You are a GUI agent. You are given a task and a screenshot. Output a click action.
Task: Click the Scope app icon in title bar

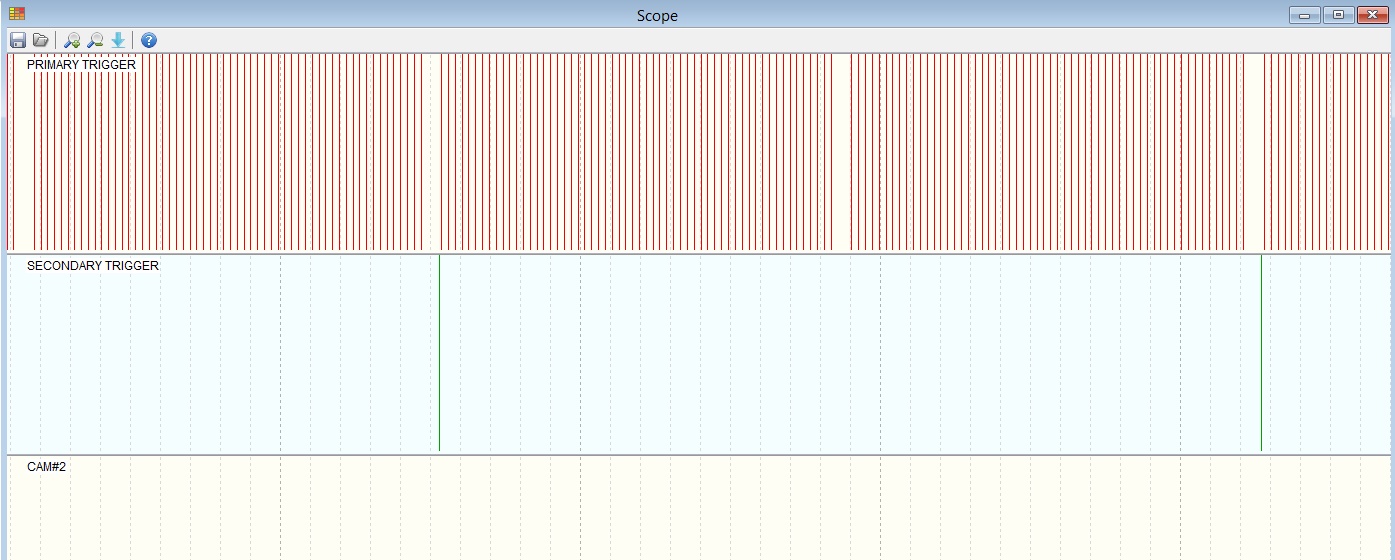(x=16, y=14)
